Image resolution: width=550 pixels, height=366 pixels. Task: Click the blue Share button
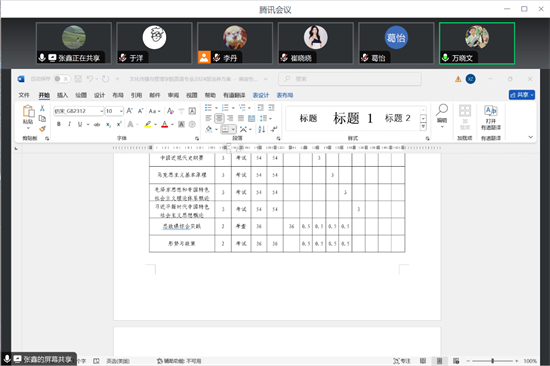[522, 95]
